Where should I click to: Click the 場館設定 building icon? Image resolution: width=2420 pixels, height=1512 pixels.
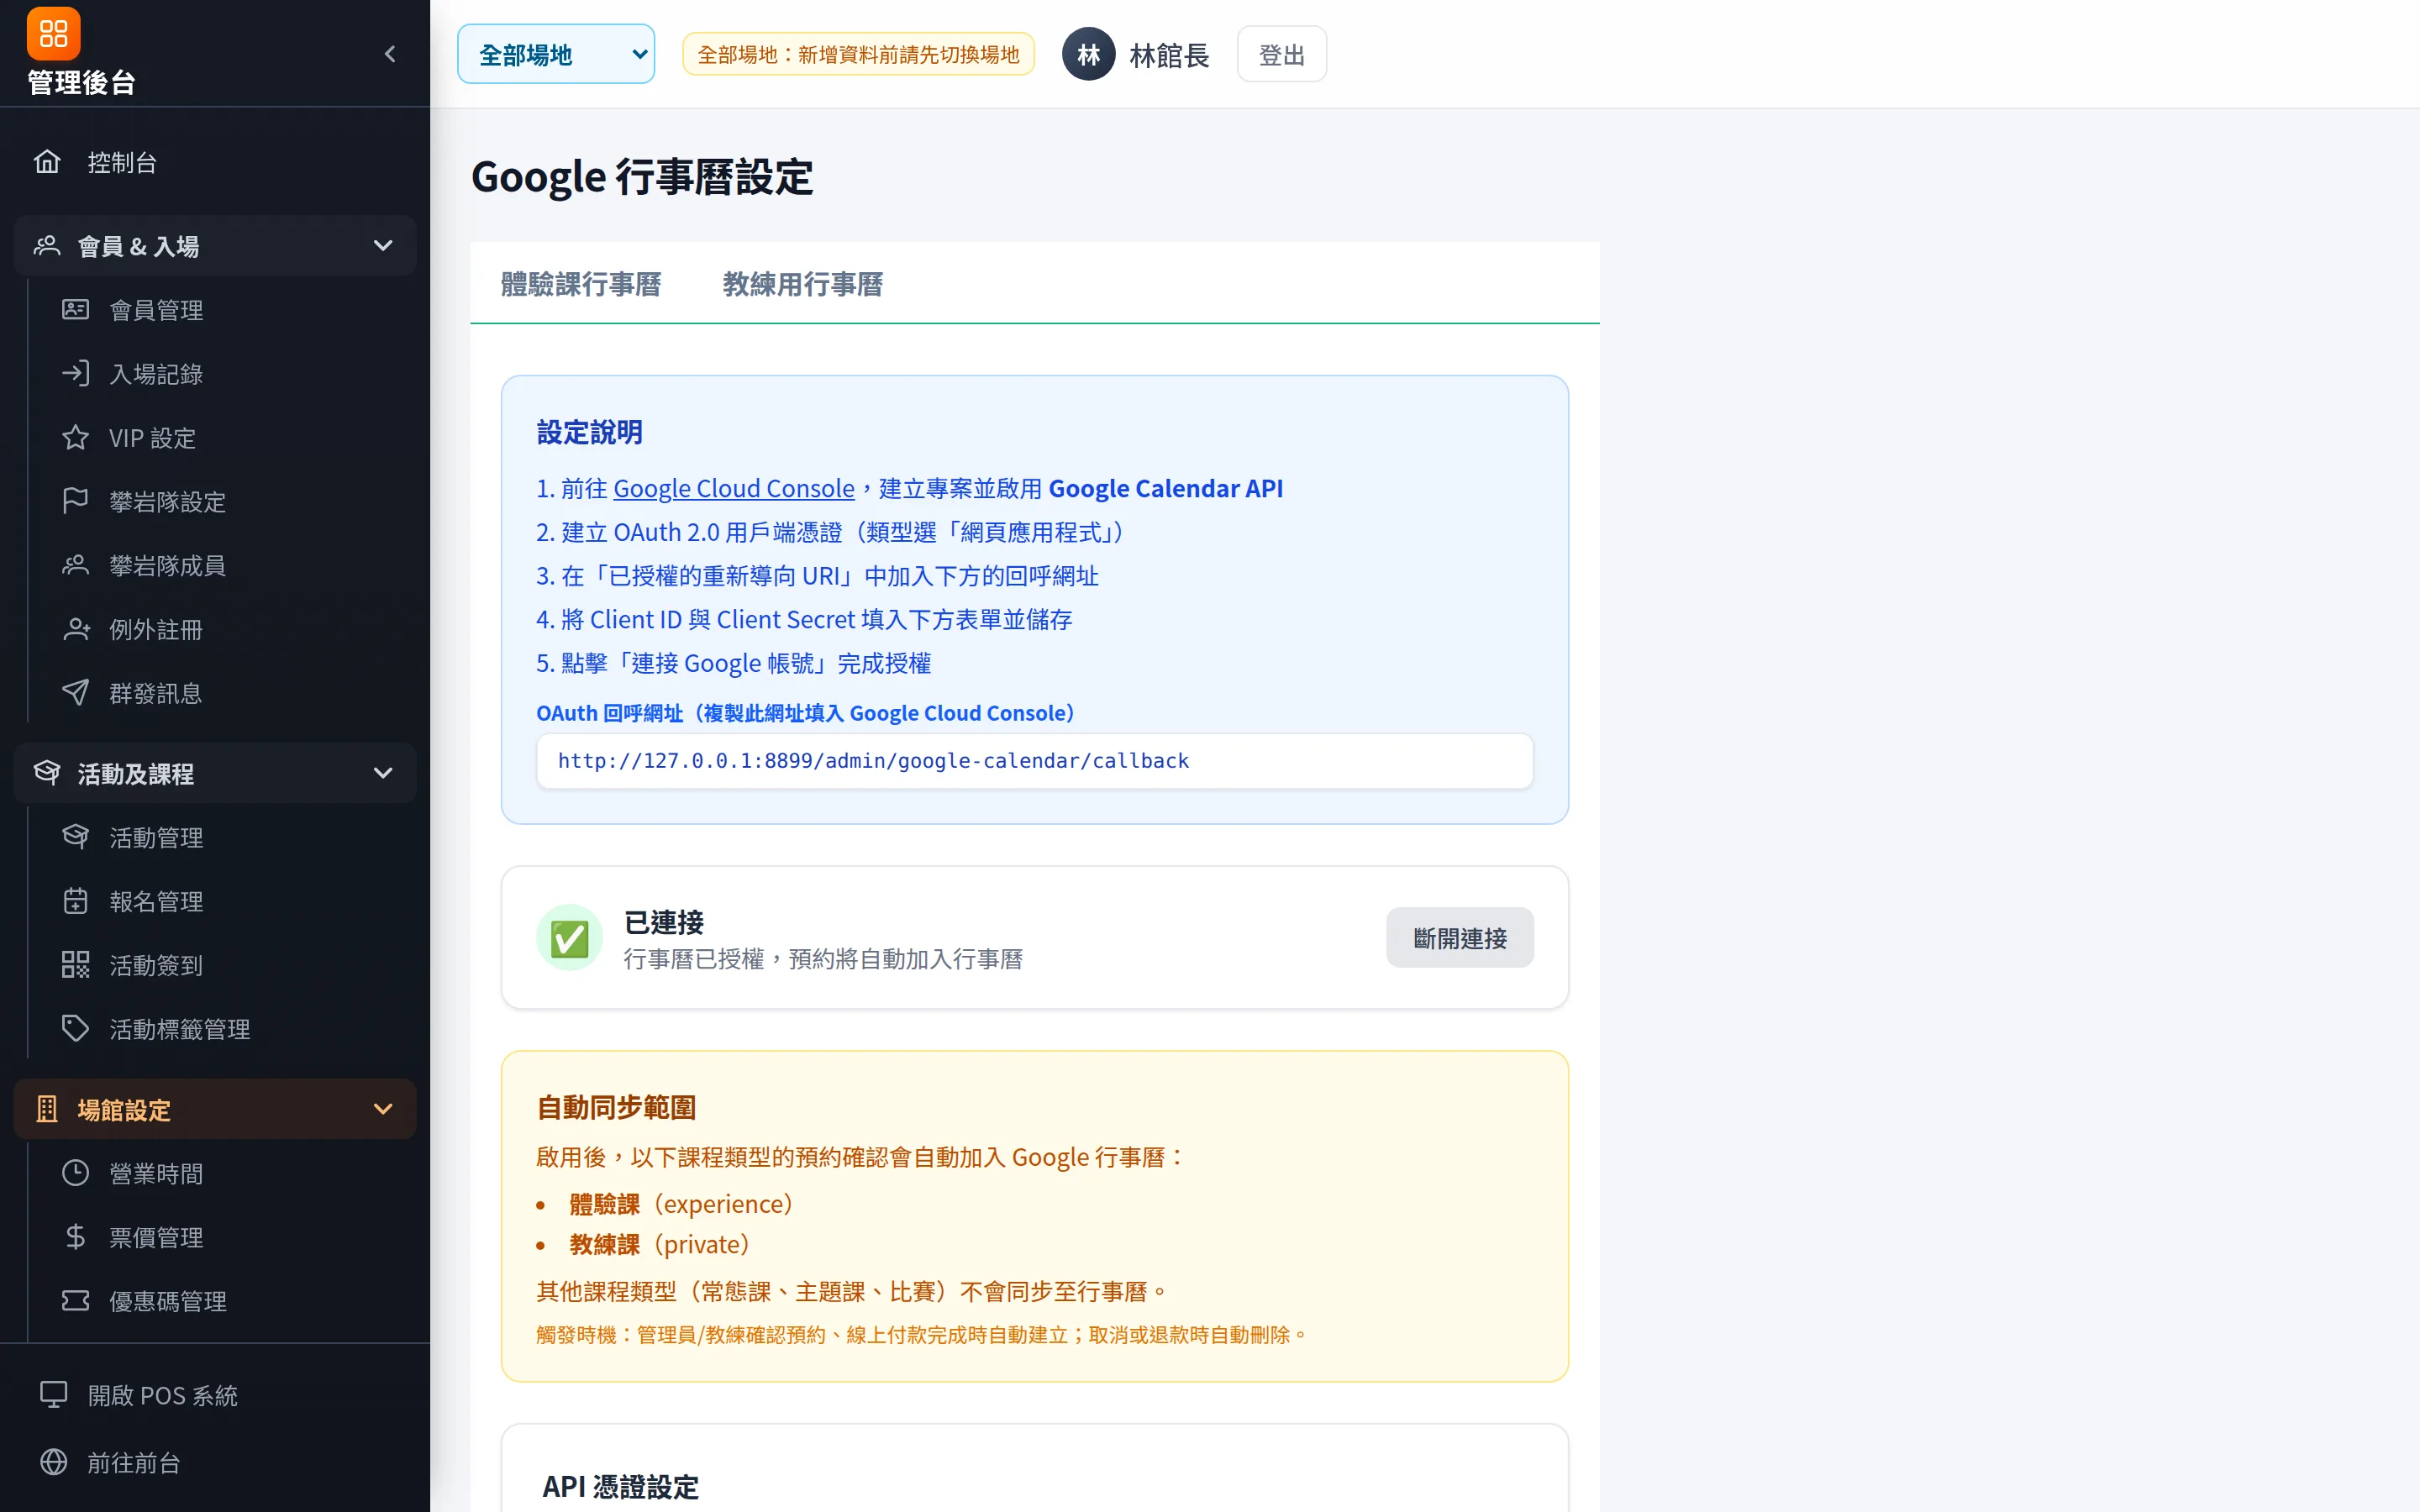47,1109
